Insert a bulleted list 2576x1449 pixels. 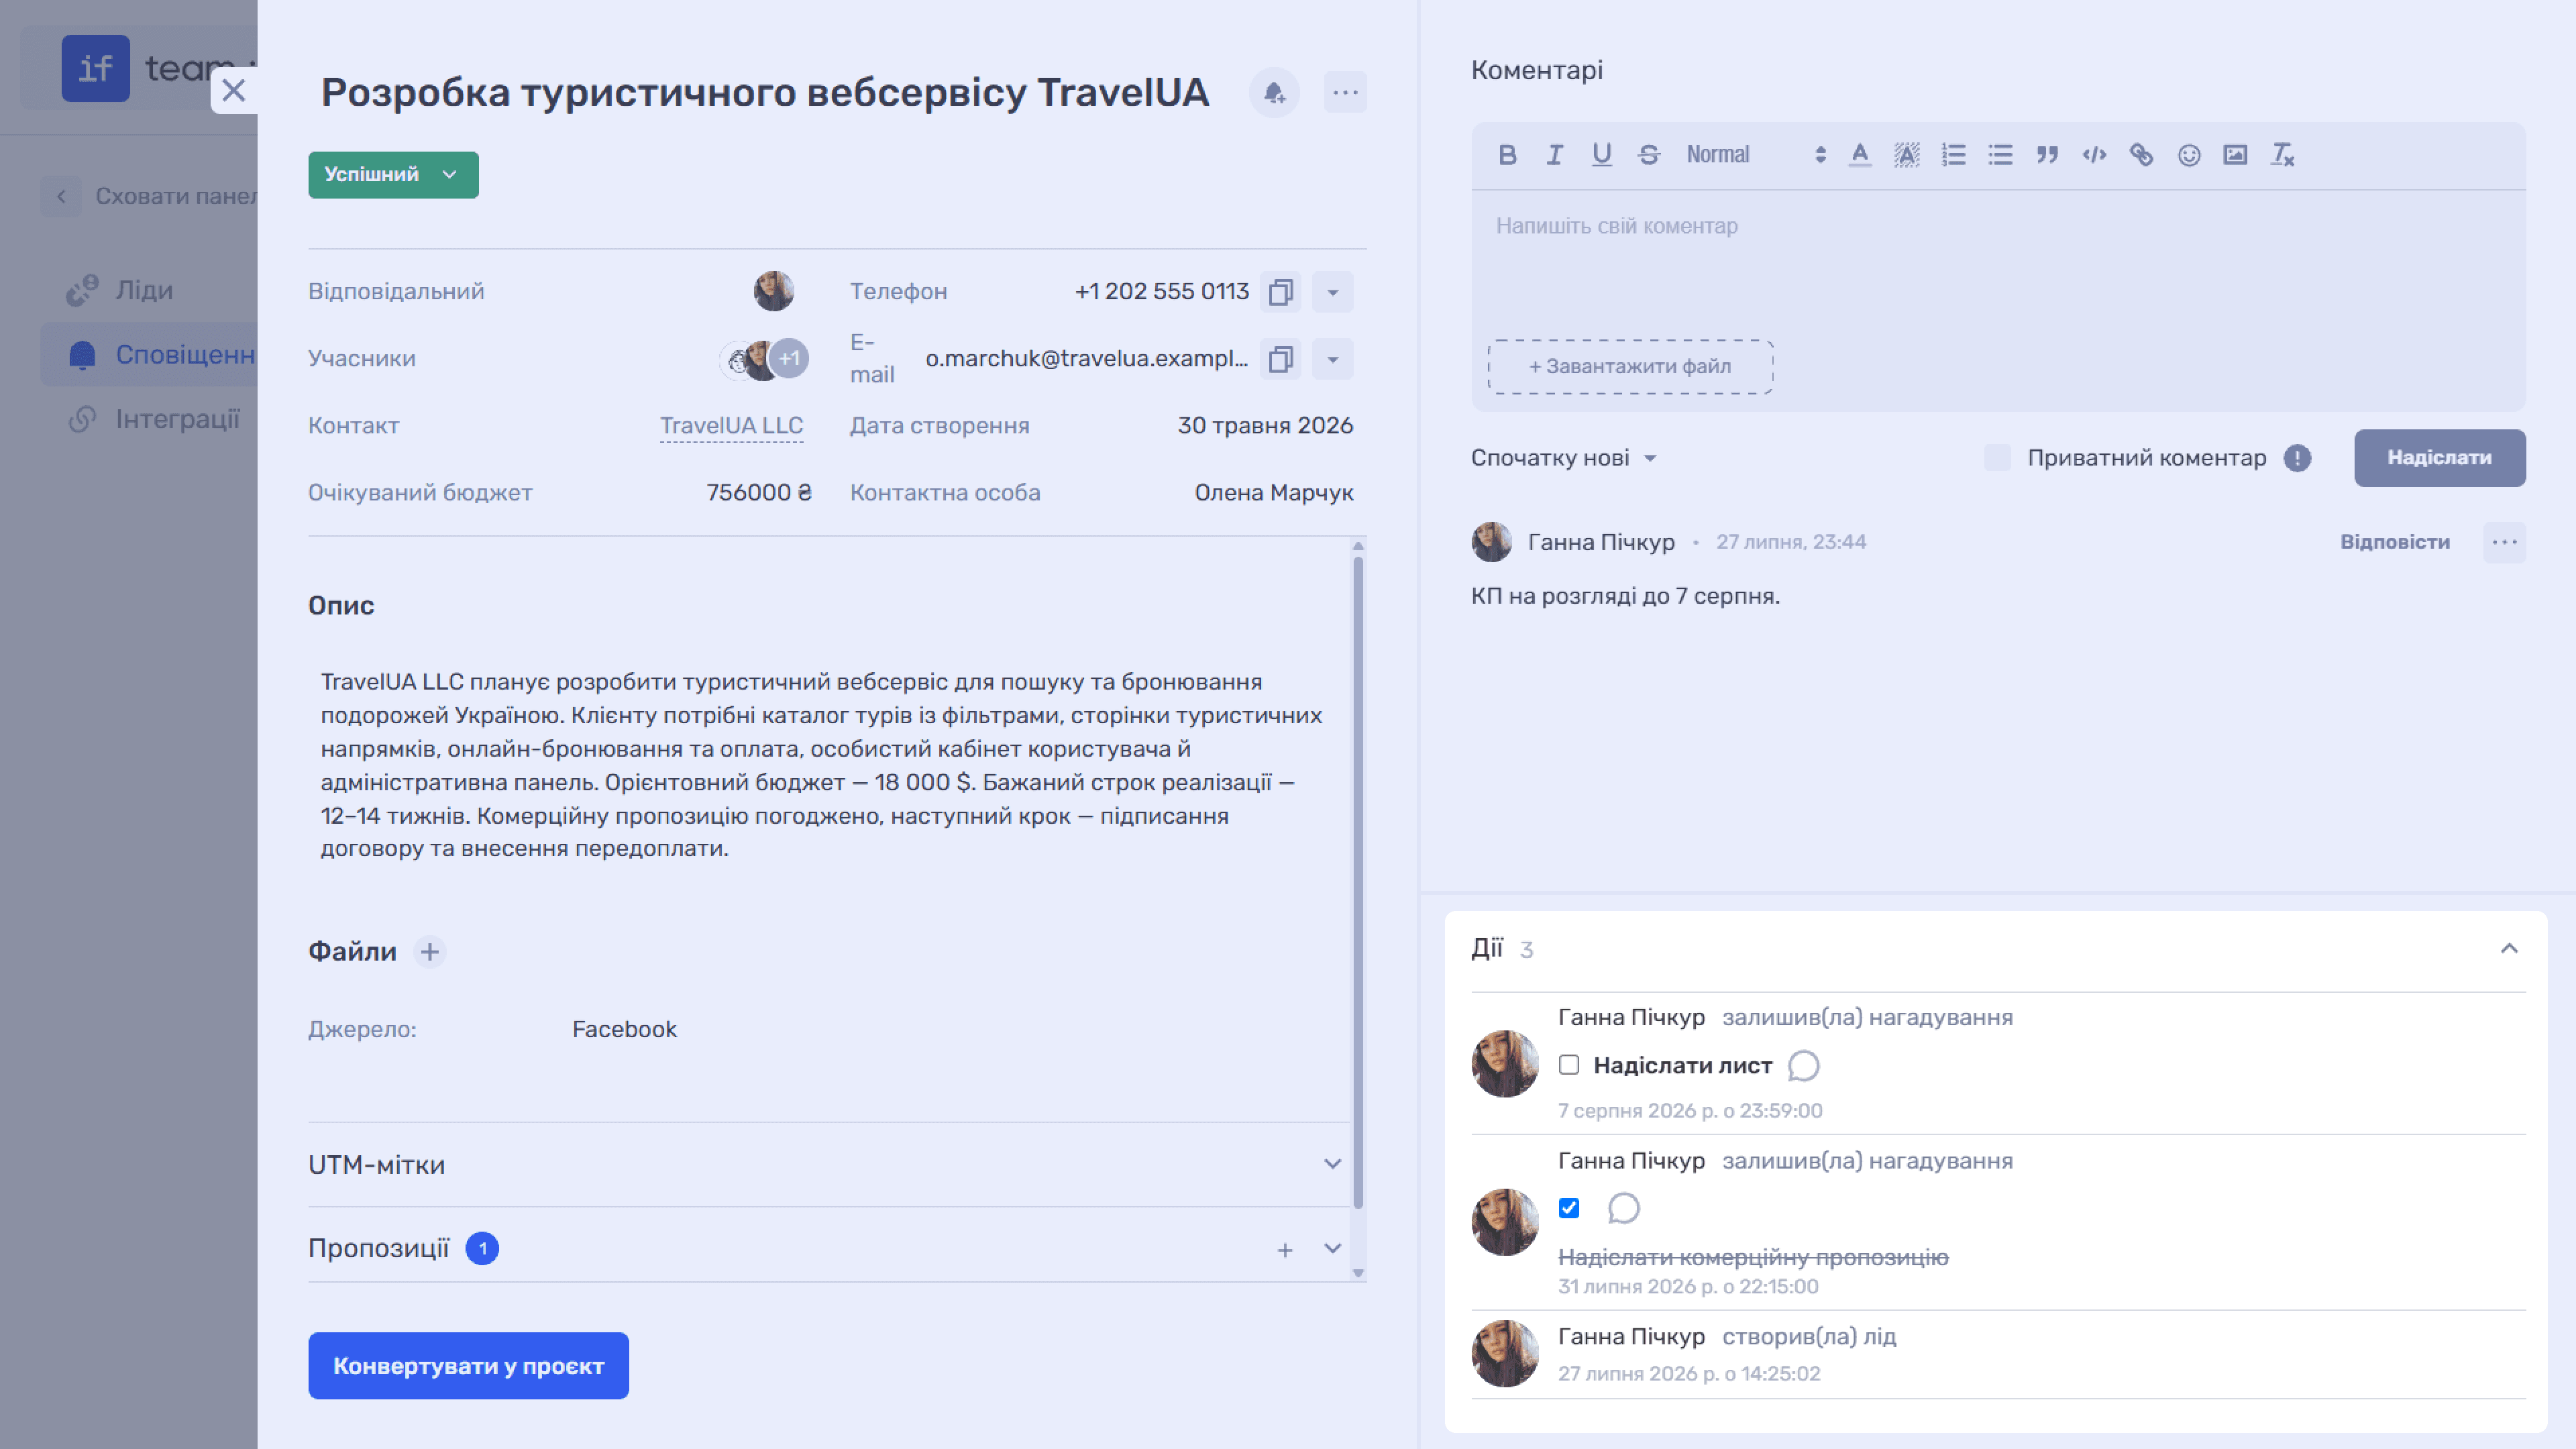click(2000, 155)
